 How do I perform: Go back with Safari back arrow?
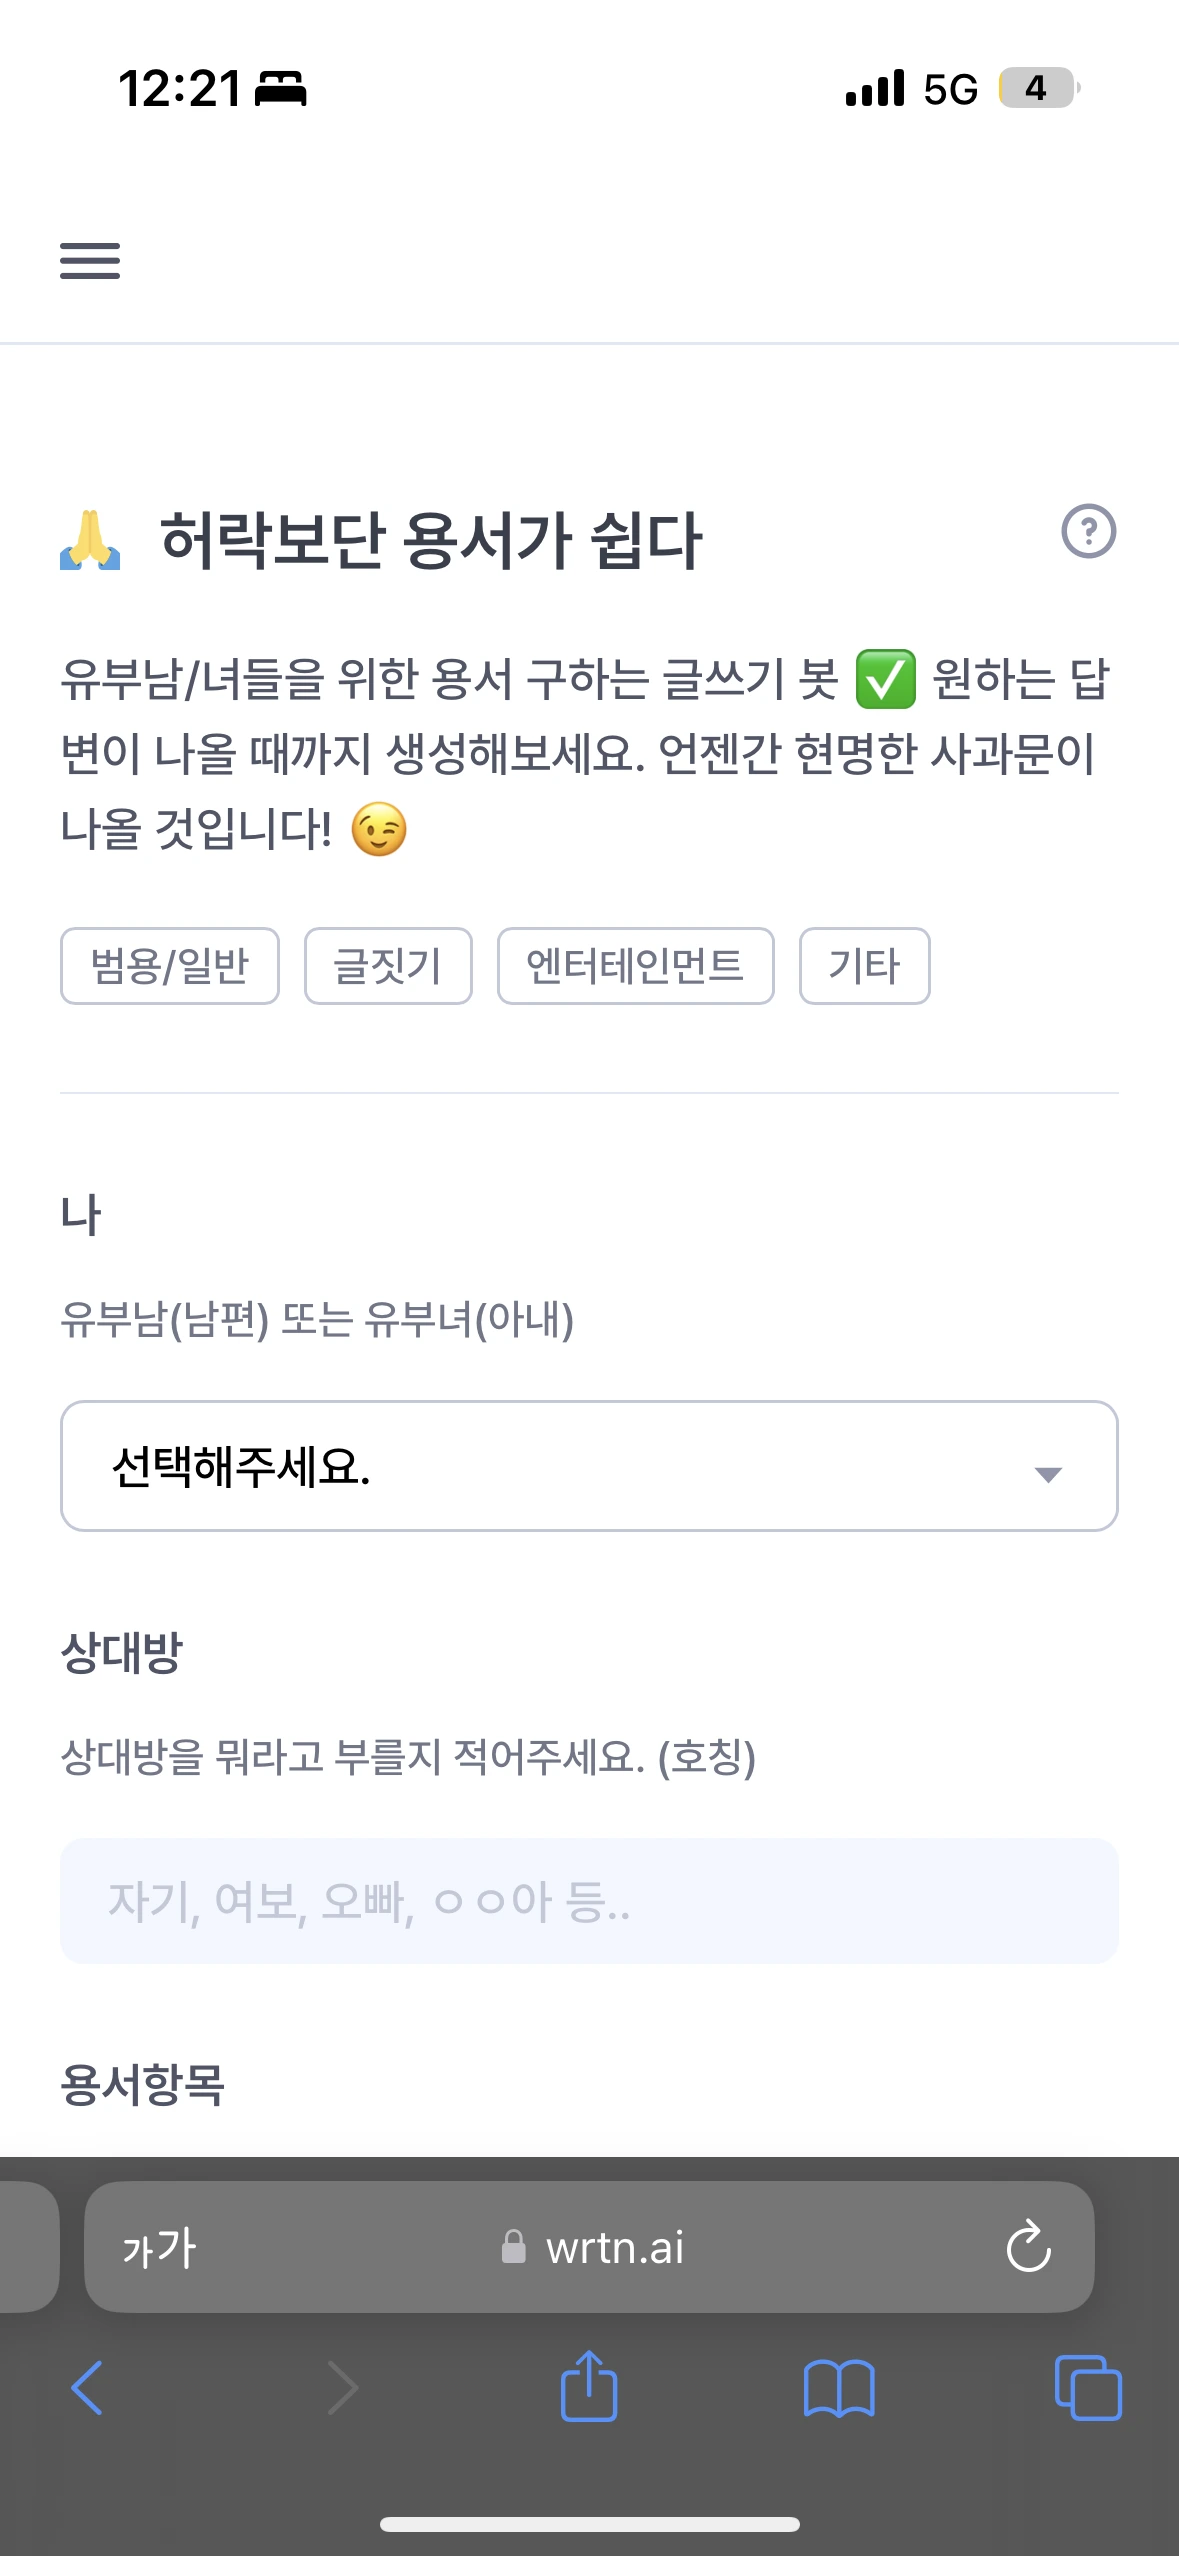[87, 2388]
